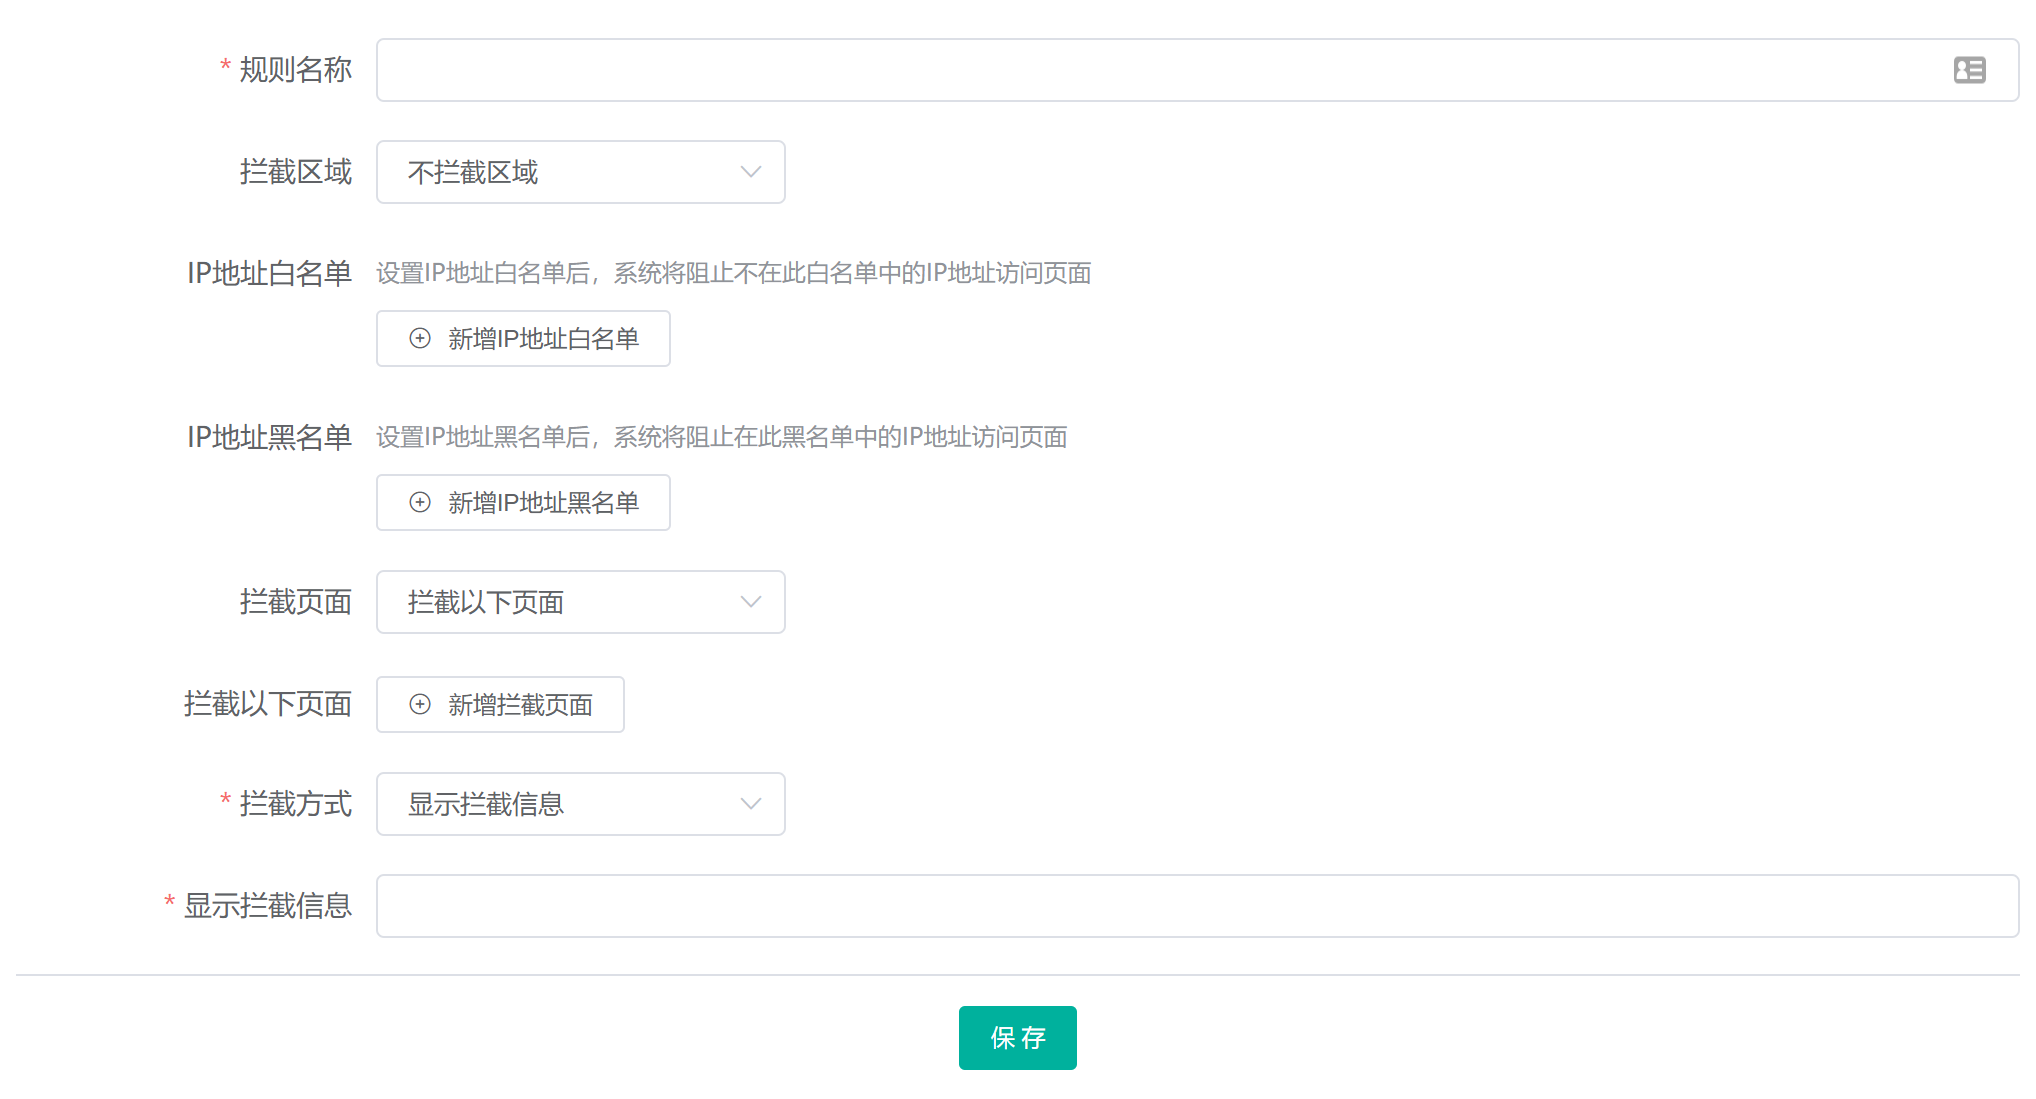
Task: Focus the 显示拦截信息 text input
Action: pyautogui.click(x=1196, y=906)
